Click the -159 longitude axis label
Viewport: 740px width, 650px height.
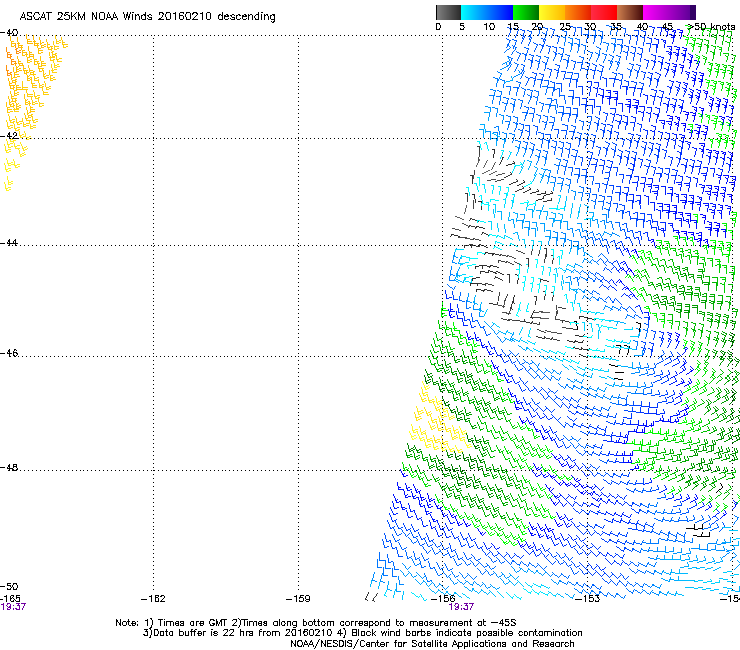pyautogui.click(x=298, y=599)
